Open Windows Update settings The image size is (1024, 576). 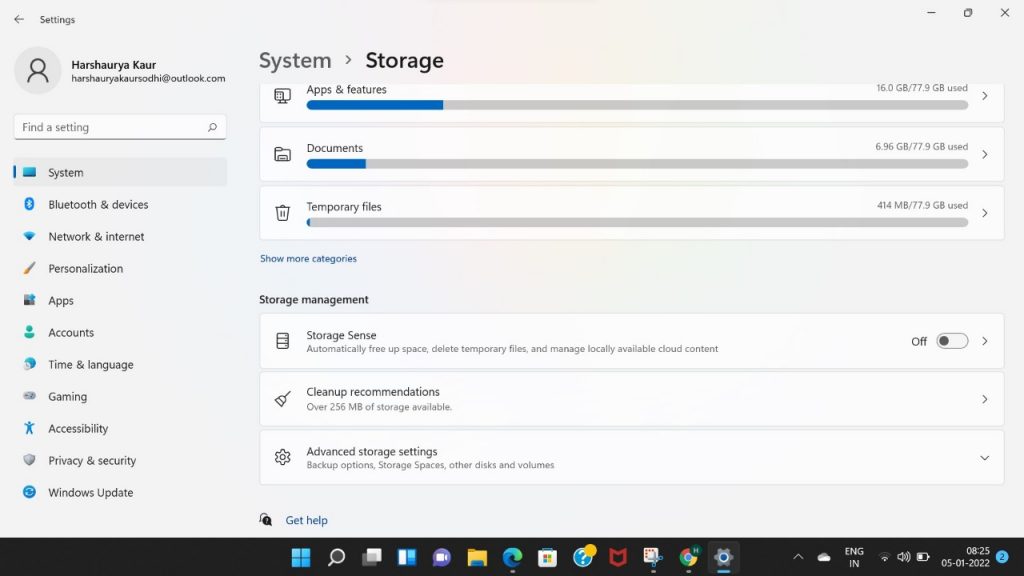tap(120, 492)
